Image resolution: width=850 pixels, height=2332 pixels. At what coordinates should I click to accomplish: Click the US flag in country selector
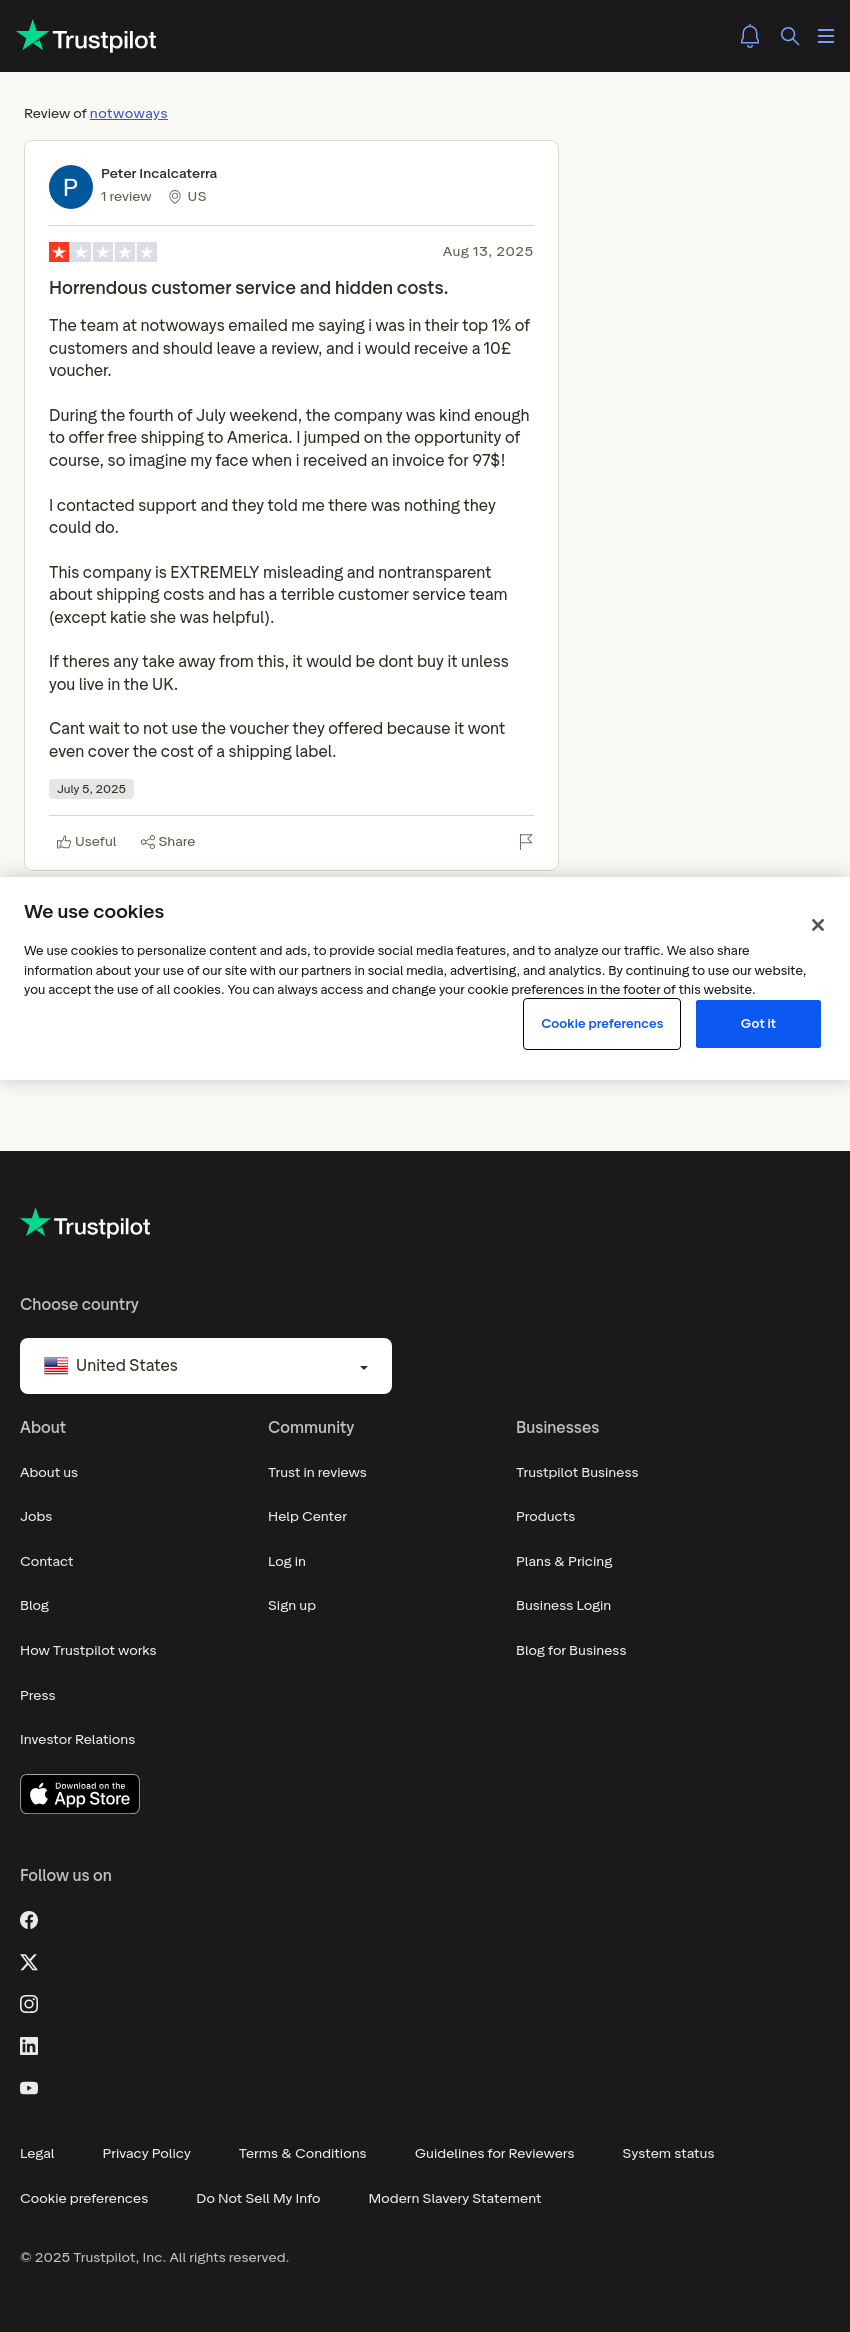(56, 1366)
